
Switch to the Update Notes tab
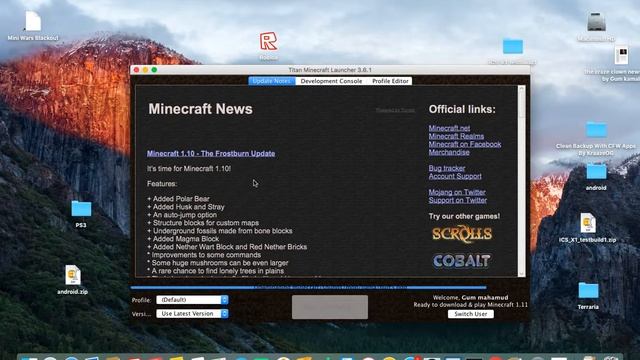pyautogui.click(x=271, y=81)
